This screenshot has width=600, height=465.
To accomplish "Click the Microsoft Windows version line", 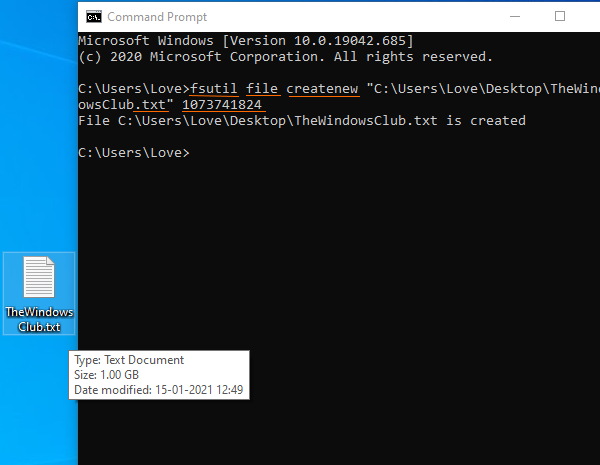I will (x=246, y=41).
